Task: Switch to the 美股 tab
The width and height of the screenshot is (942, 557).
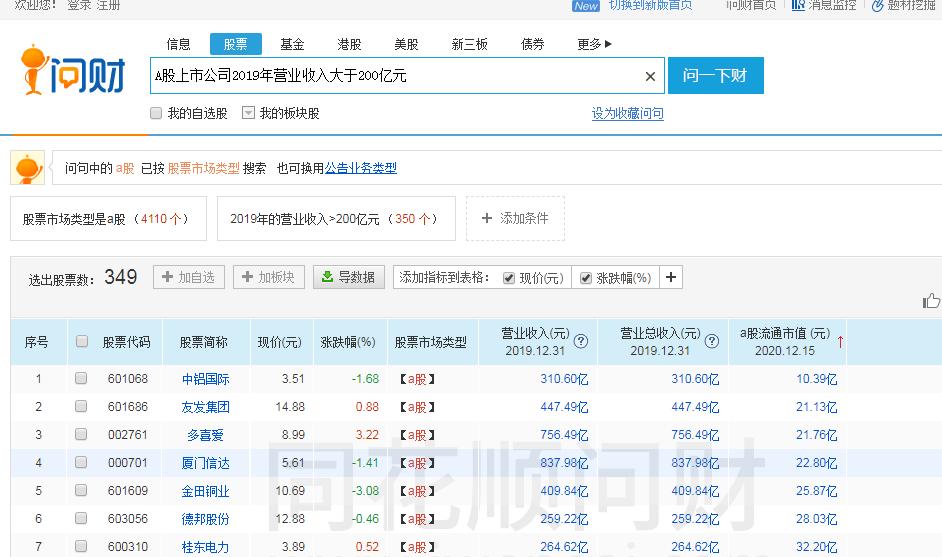Action: tap(406, 44)
